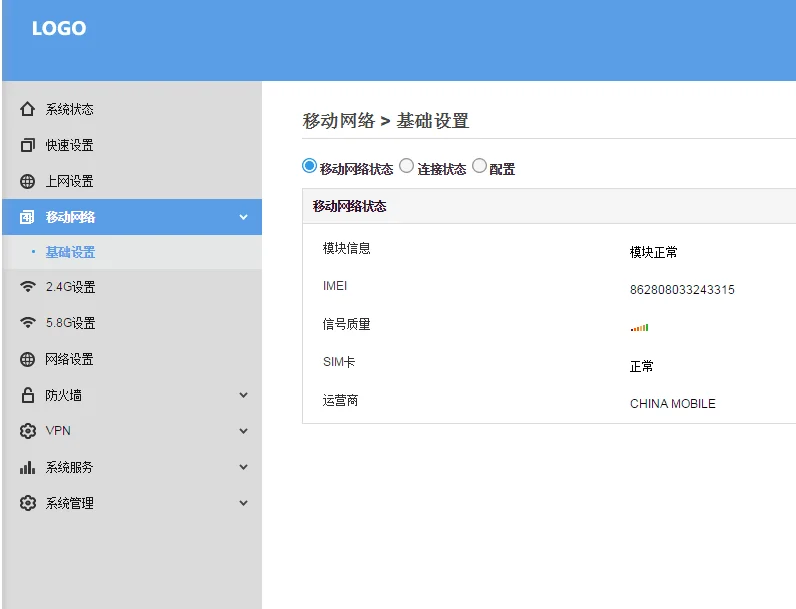Click the 系统管理 menu label
This screenshot has height=609, width=796.
tap(70, 503)
